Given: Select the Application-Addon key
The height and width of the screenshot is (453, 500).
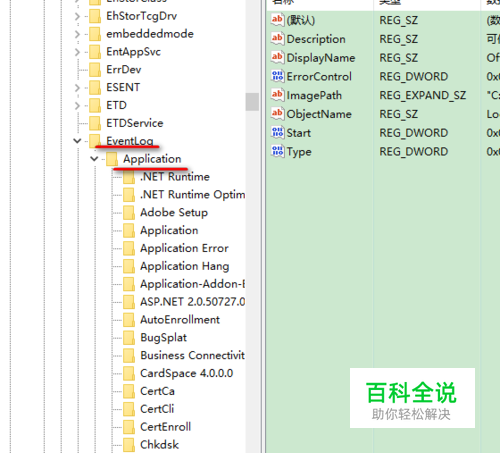Looking at the screenshot, I should point(192,284).
